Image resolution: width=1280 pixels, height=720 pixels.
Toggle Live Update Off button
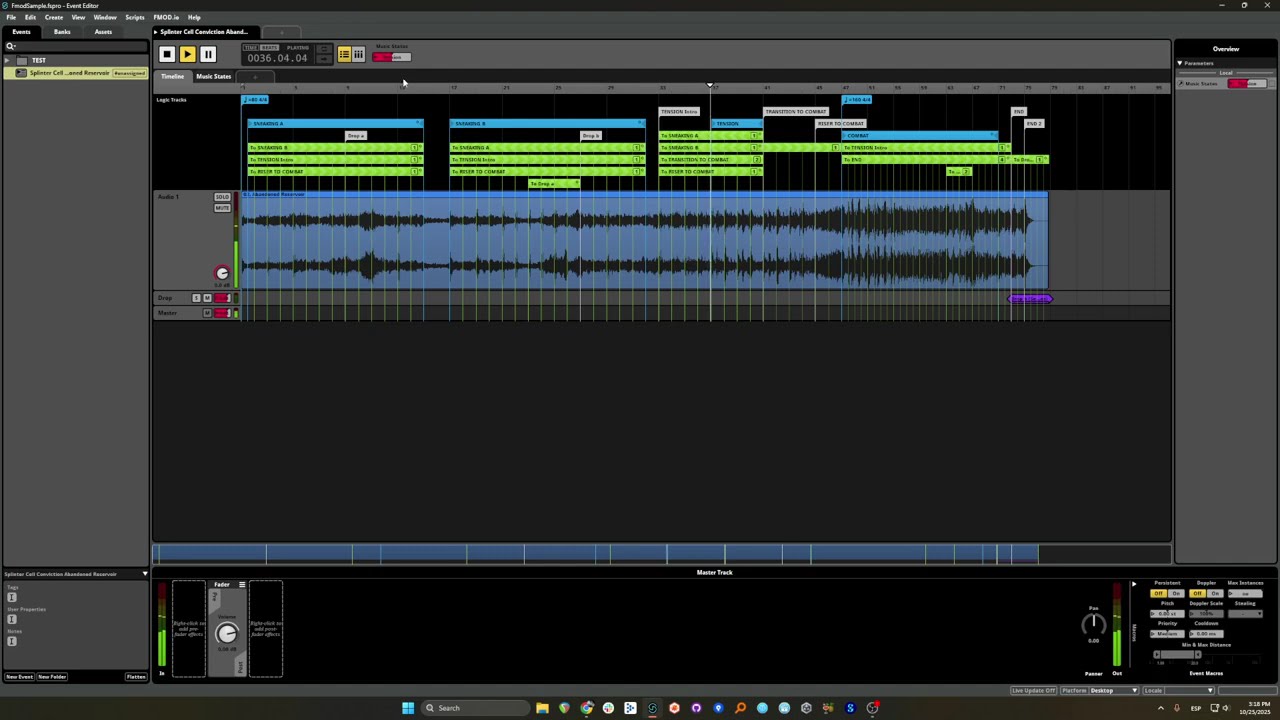tap(1033, 690)
